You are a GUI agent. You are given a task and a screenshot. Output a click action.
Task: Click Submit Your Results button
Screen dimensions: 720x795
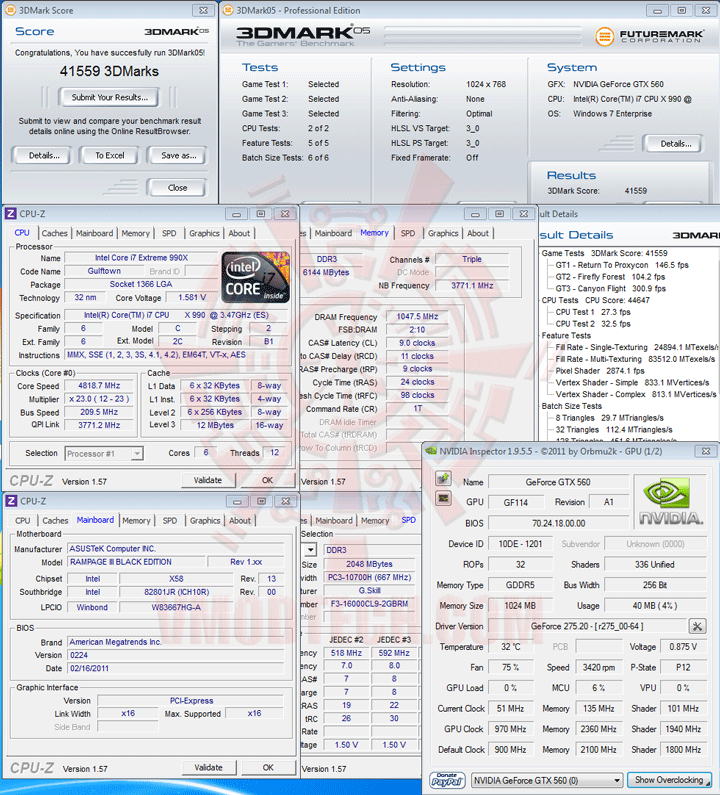tap(110, 97)
